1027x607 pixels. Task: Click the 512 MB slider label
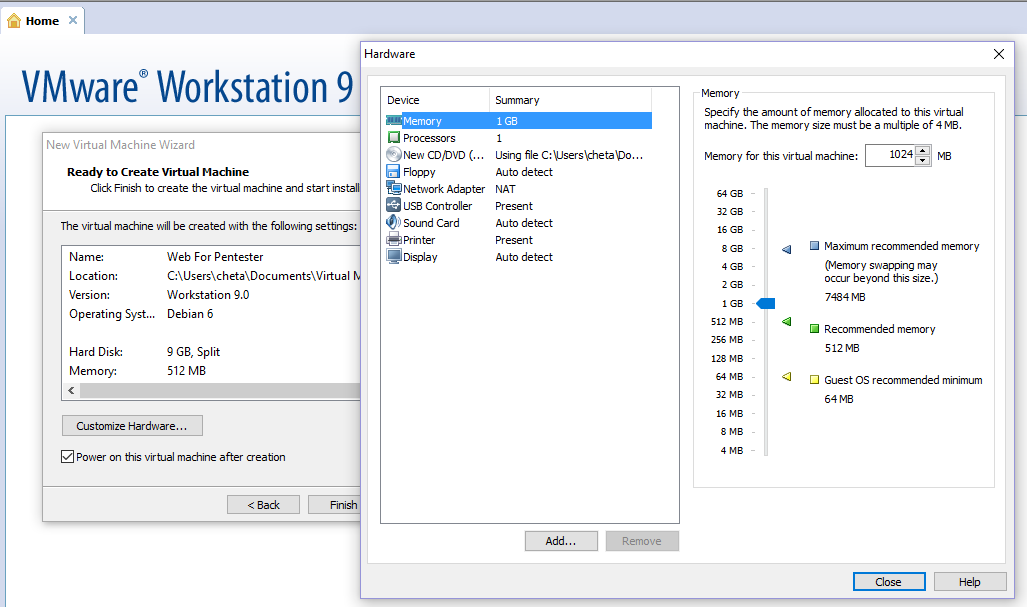(x=727, y=322)
